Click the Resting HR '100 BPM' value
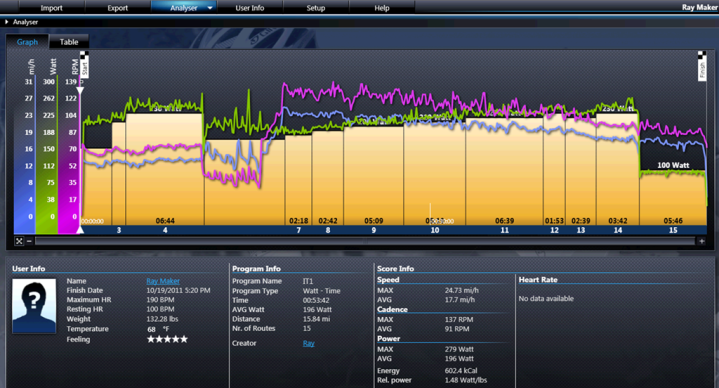Screen dimensions: 719x388 [160, 309]
